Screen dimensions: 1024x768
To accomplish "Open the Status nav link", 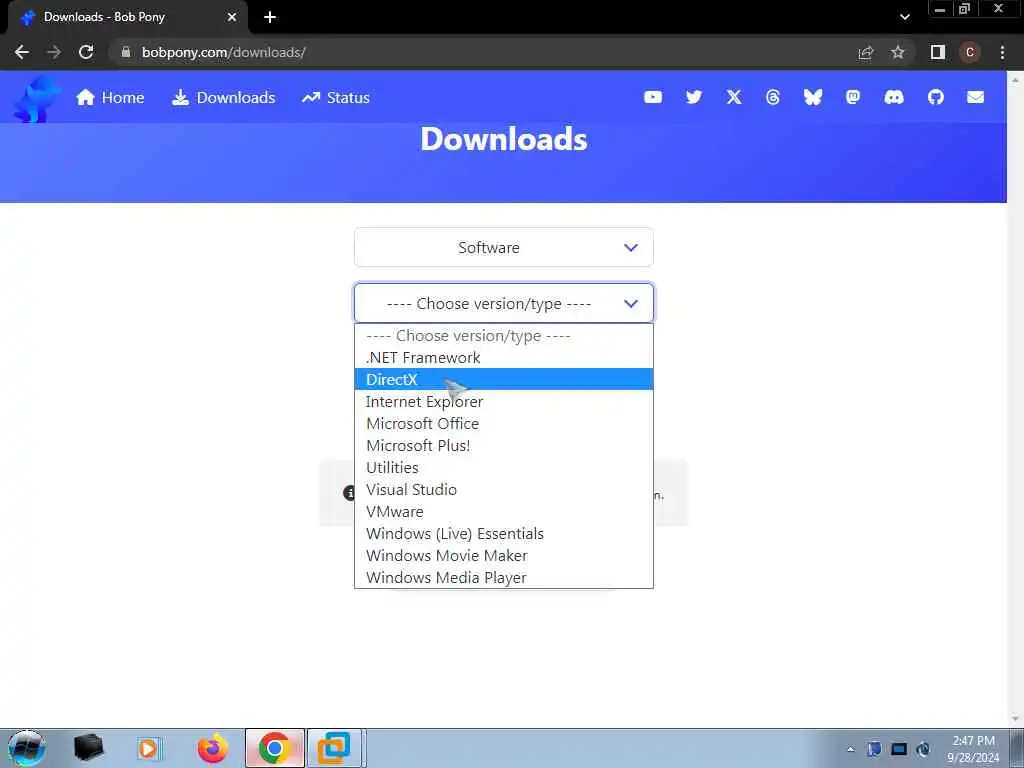I will coord(336,97).
